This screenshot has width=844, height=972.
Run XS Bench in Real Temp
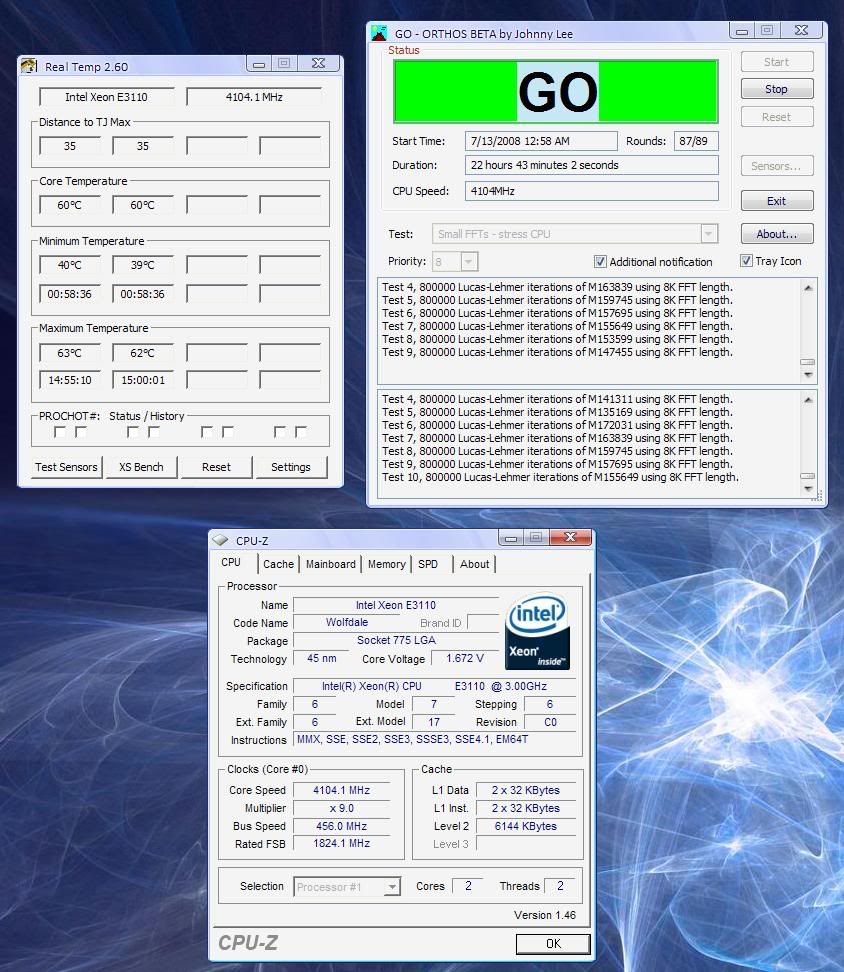(141, 467)
